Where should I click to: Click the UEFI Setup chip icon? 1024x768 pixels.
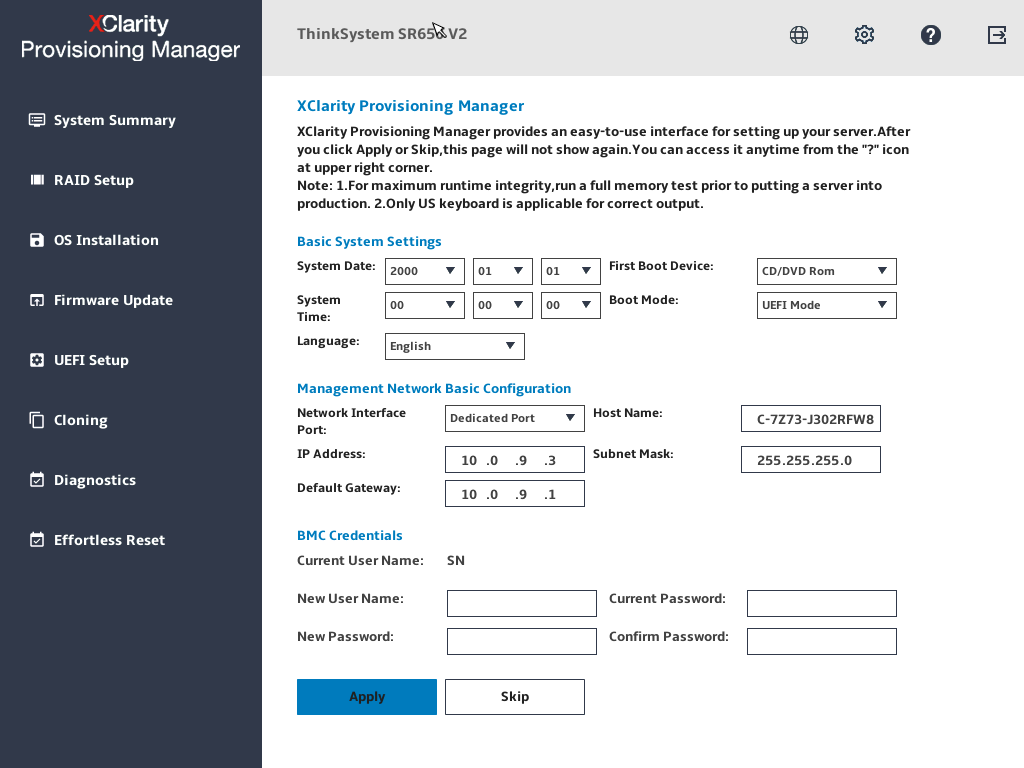(37, 360)
